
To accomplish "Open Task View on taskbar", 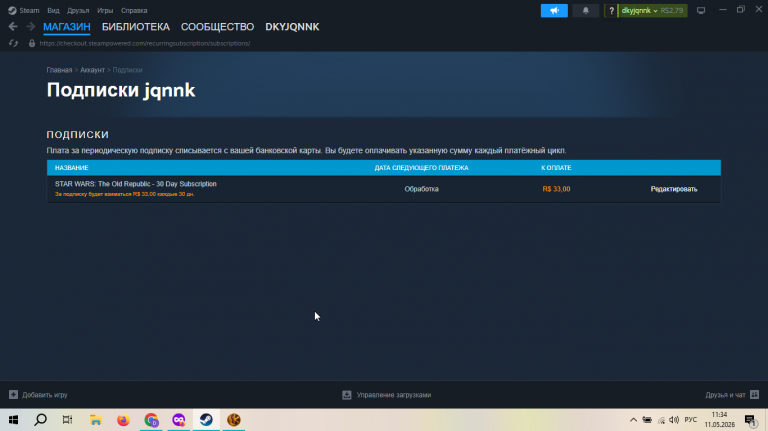I will click(68, 420).
